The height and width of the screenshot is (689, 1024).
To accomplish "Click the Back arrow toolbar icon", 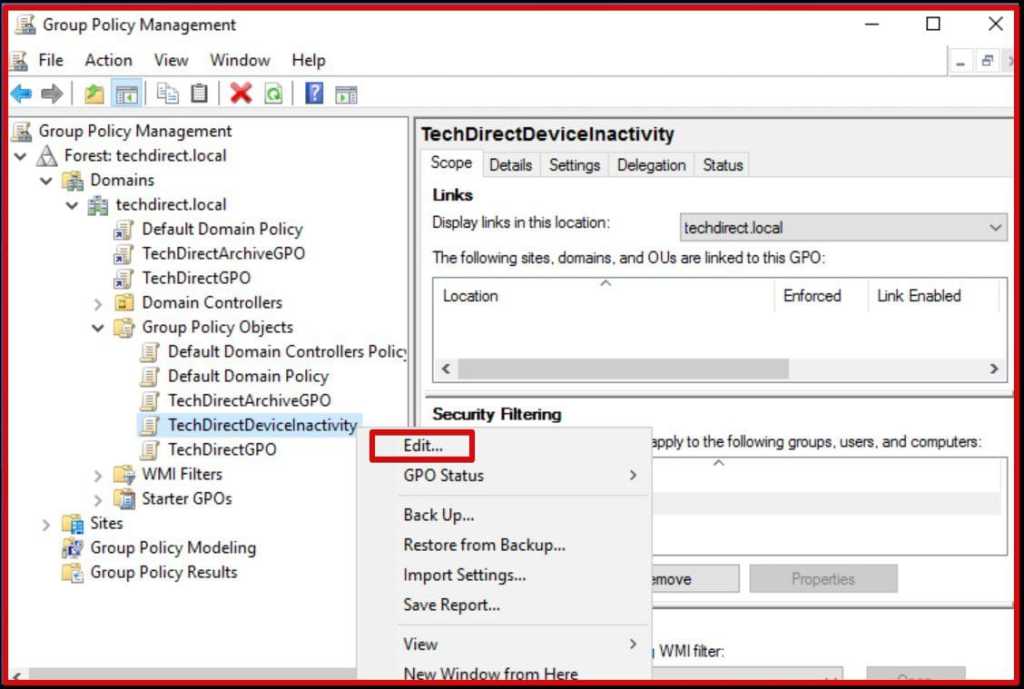I will tap(21, 94).
